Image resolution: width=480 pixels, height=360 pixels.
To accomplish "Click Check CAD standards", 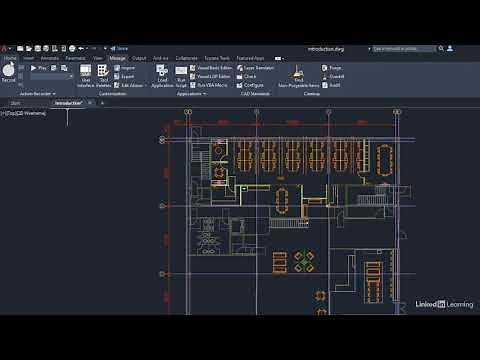I will (246, 77).
